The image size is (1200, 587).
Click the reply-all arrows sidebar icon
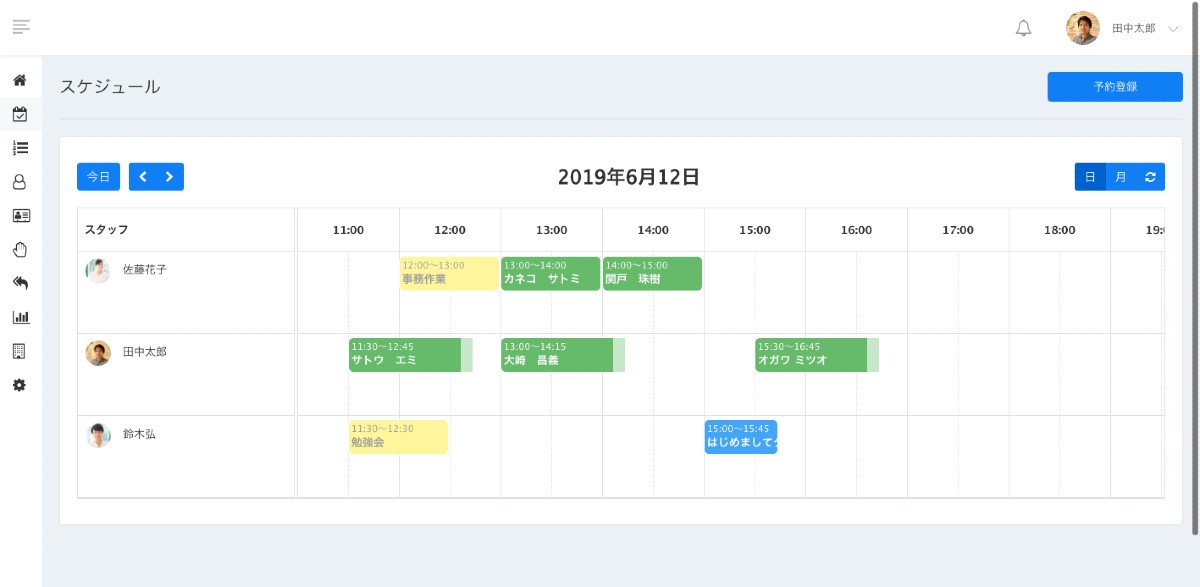coord(20,284)
